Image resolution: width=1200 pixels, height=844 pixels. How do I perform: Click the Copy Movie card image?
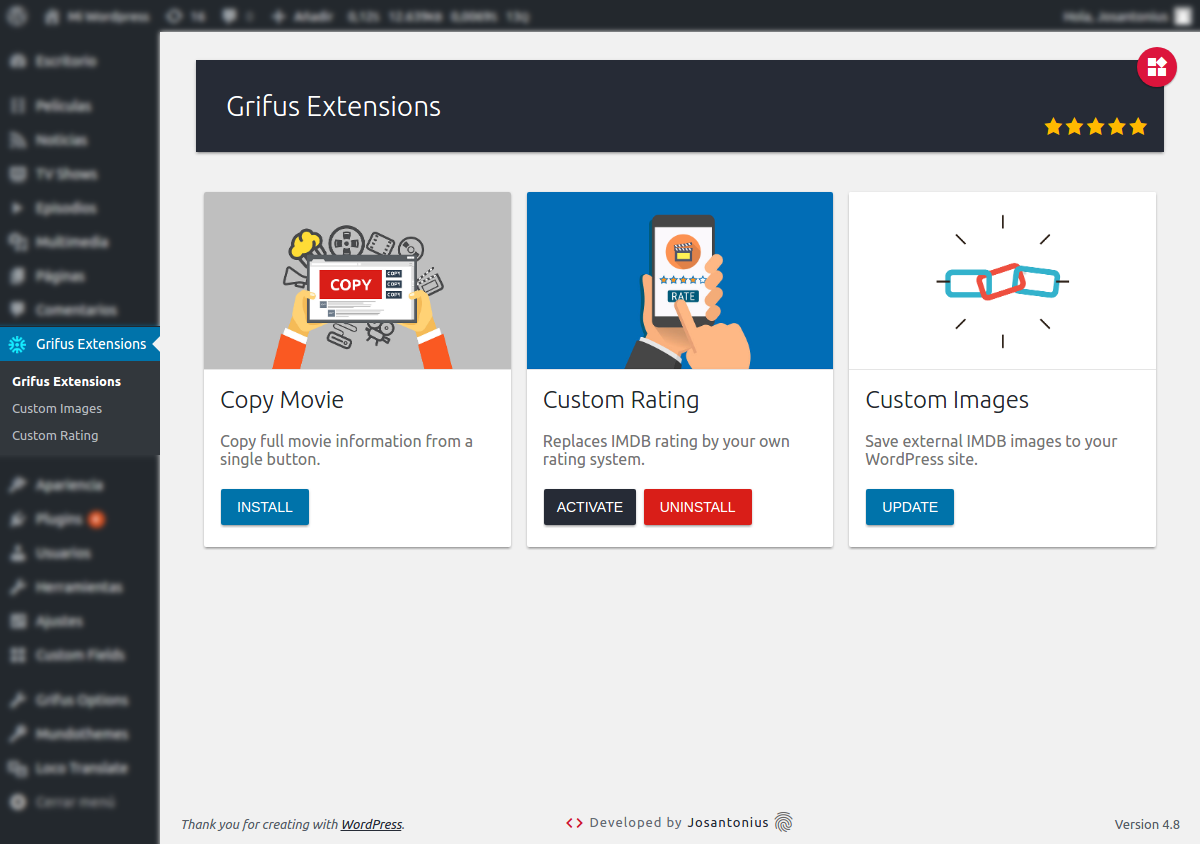357,281
